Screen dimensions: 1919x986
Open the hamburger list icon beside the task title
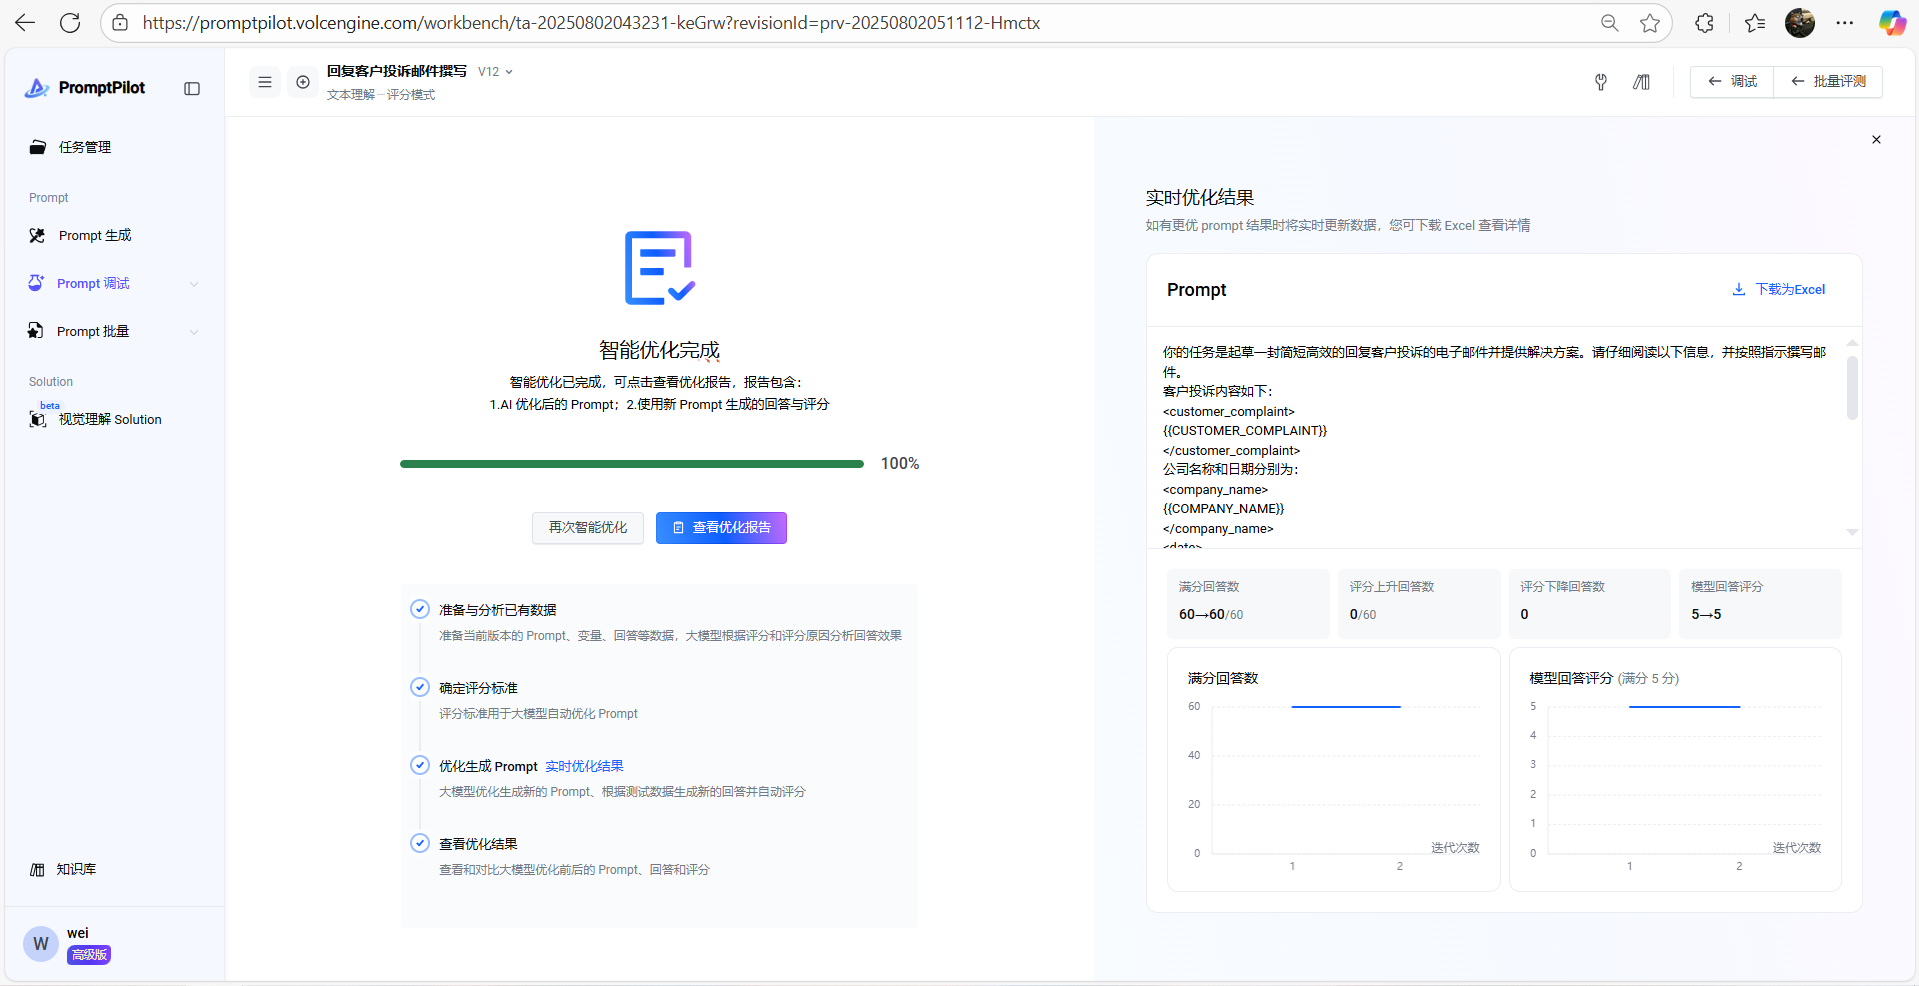click(x=265, y=82)
